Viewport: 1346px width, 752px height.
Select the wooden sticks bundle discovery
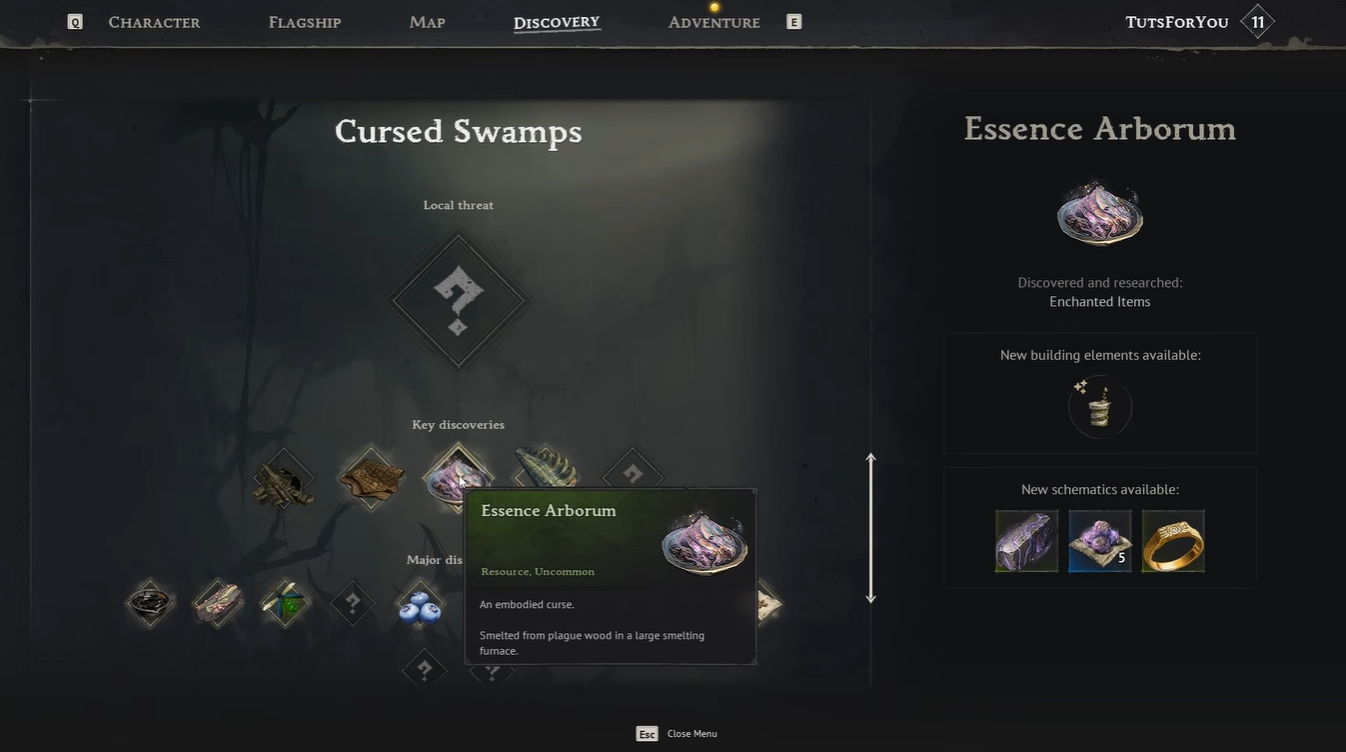coord(283,478)
